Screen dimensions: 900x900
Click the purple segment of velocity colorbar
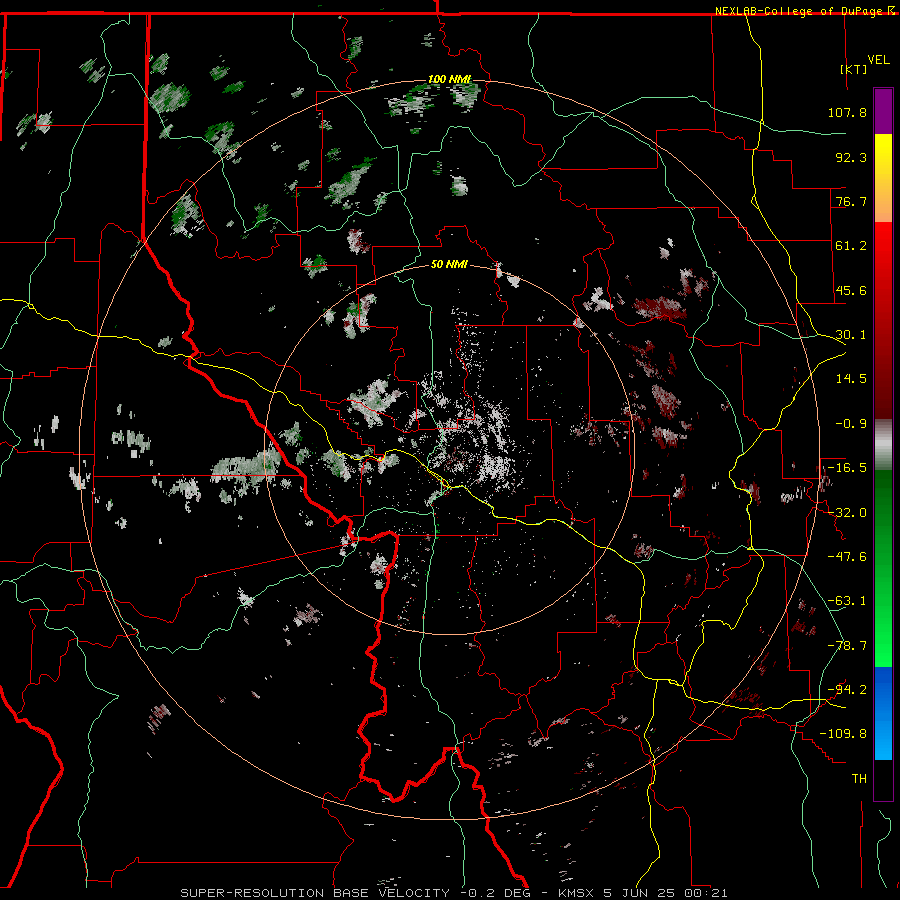883,111
